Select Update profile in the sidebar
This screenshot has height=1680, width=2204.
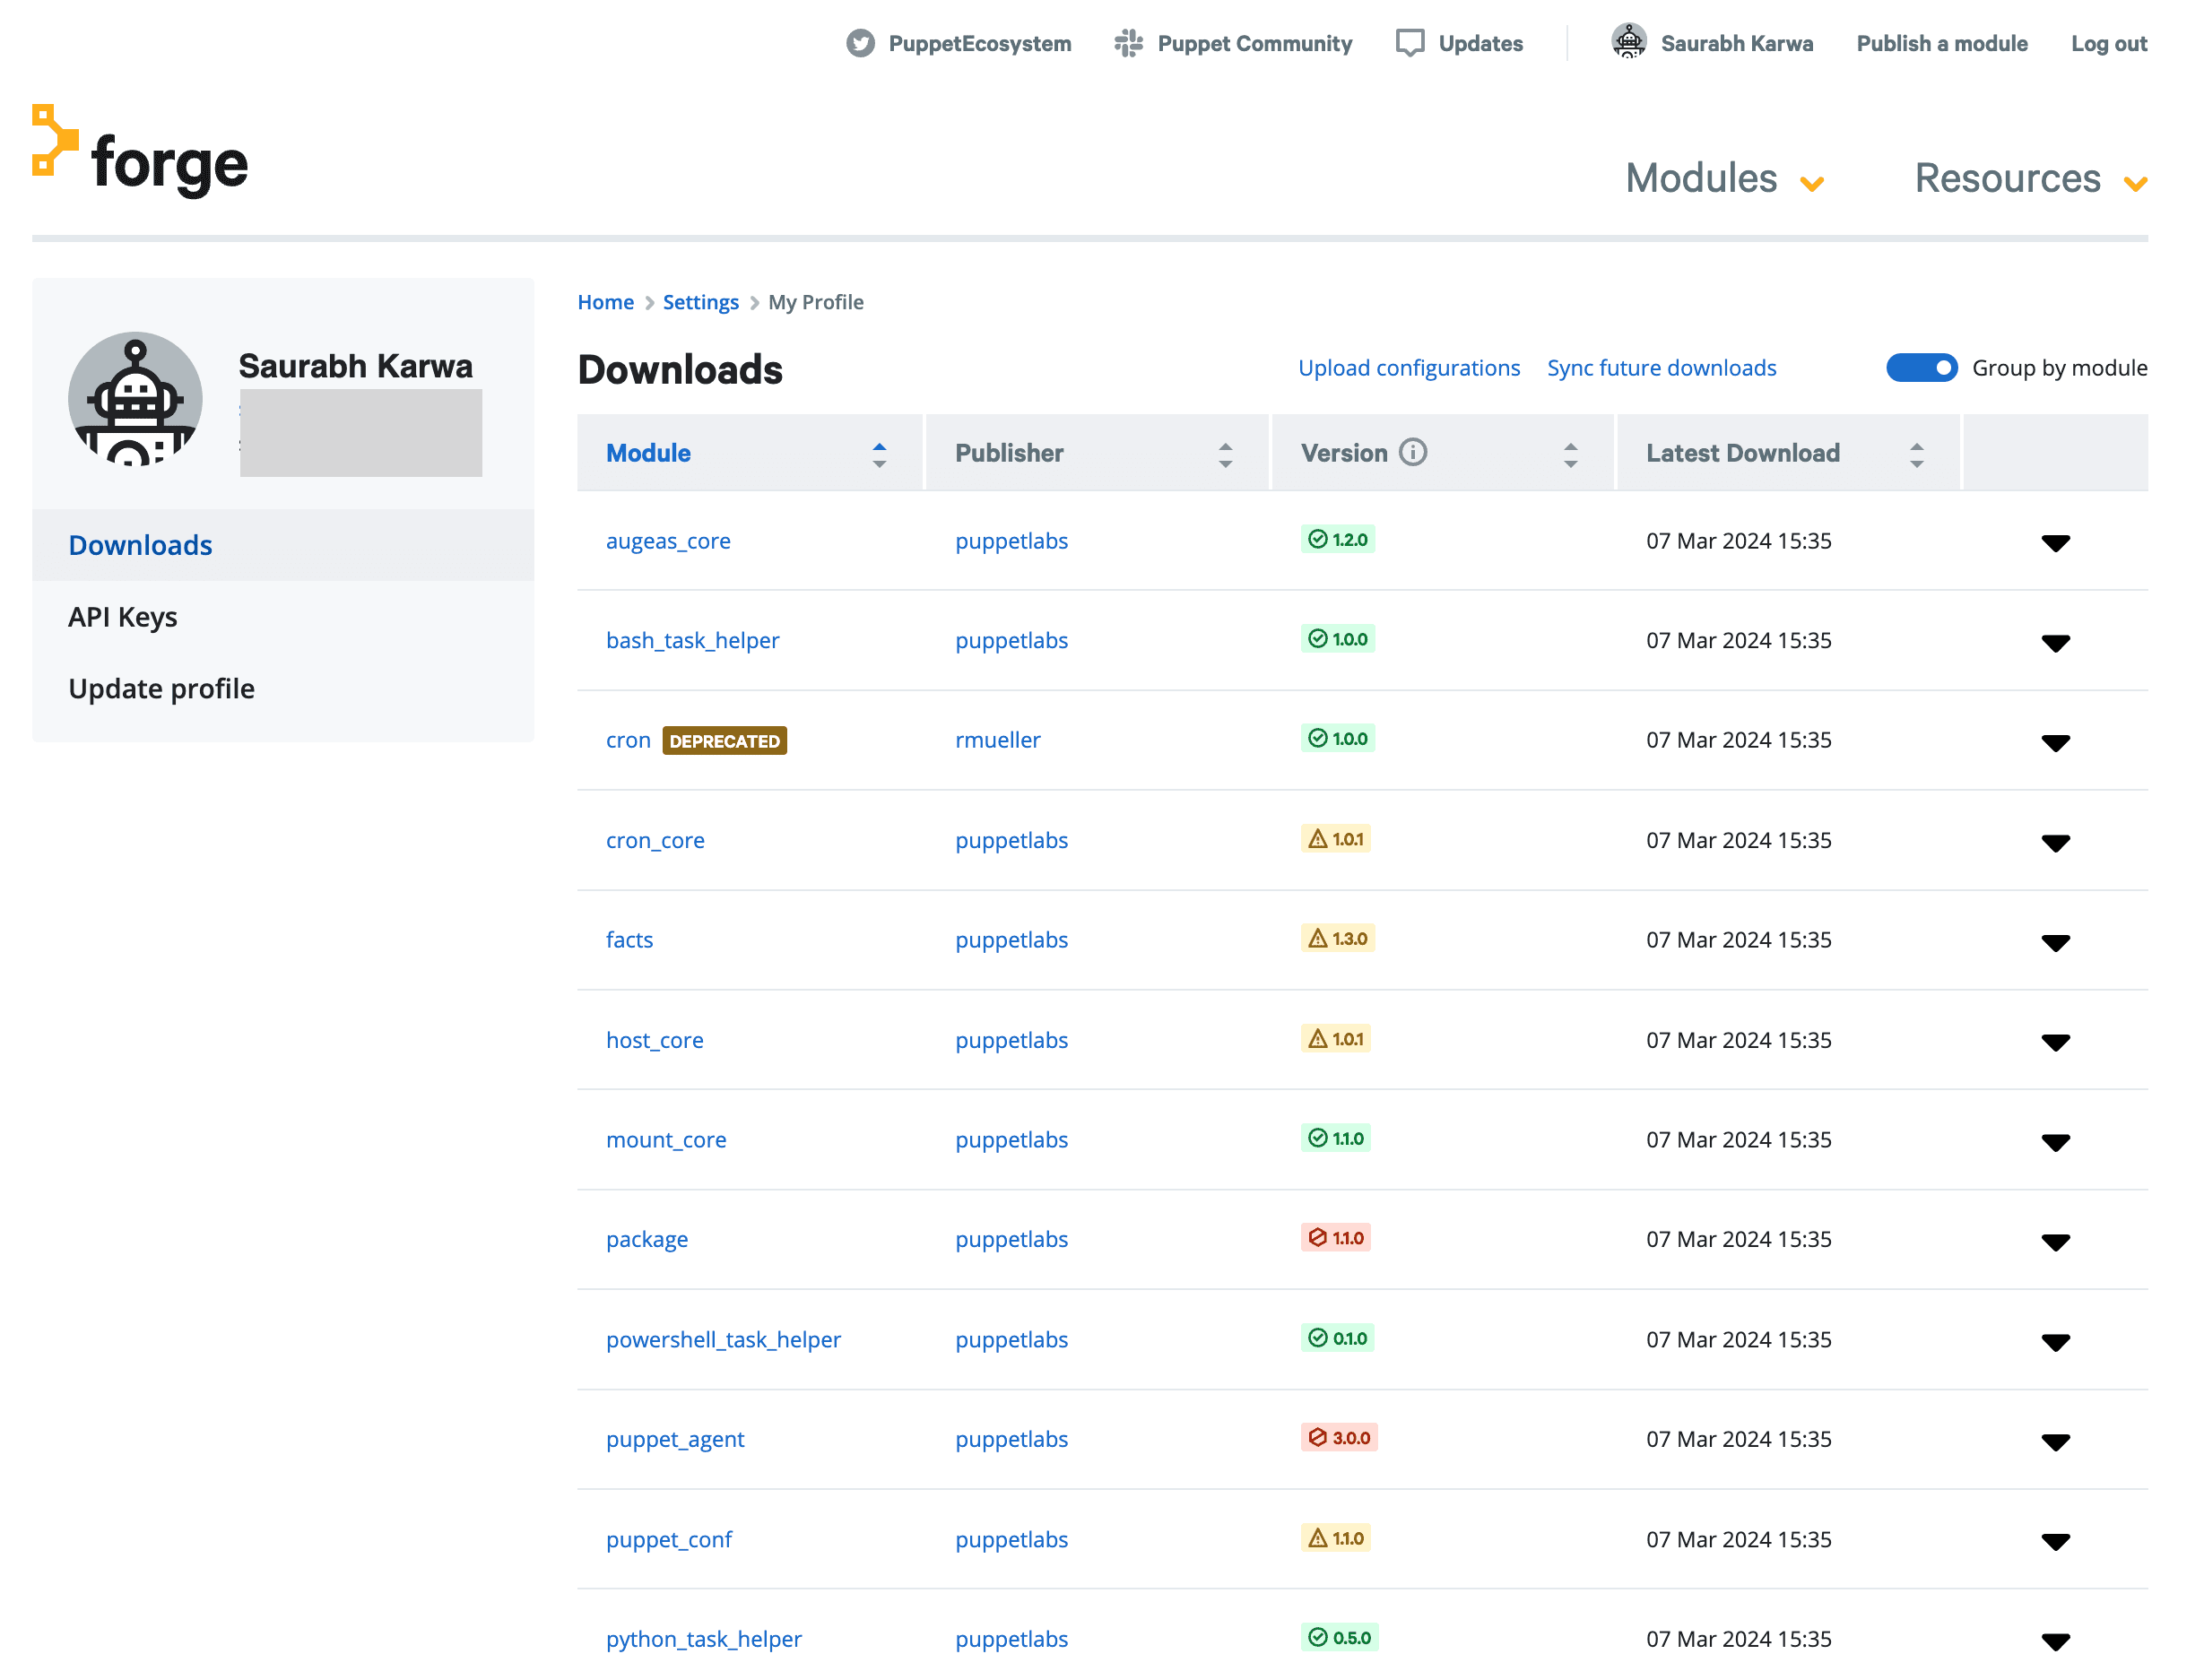(x=162, y=689)
